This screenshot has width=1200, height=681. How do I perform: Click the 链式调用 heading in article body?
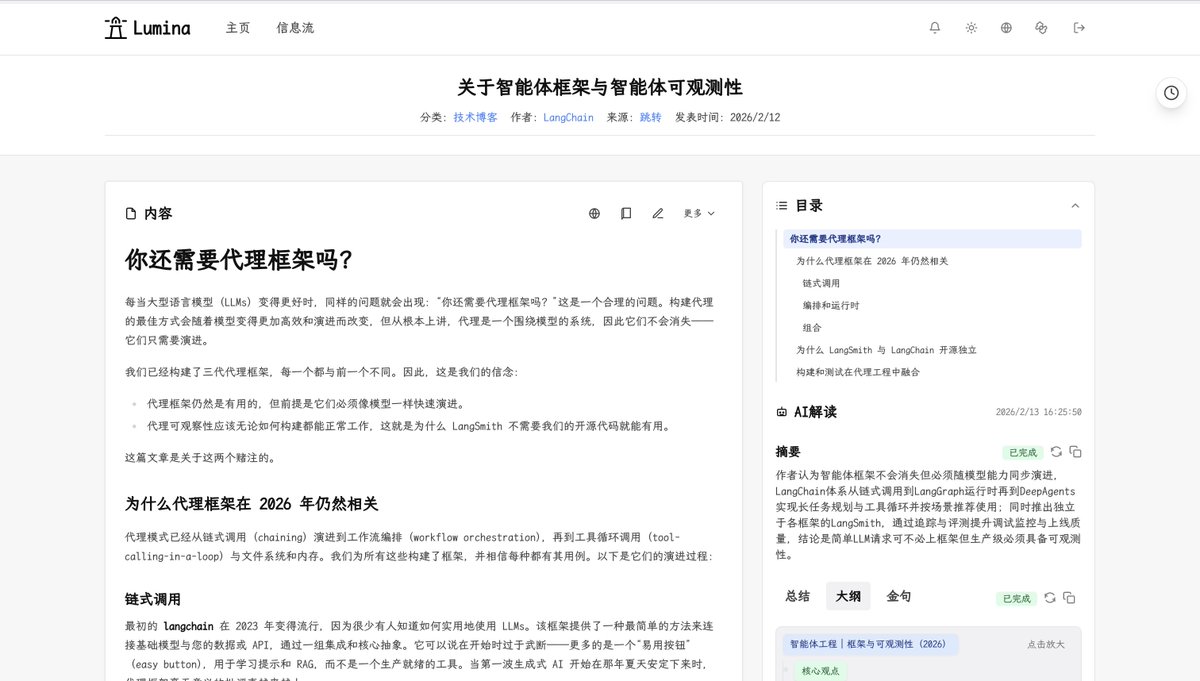(153, 599)
